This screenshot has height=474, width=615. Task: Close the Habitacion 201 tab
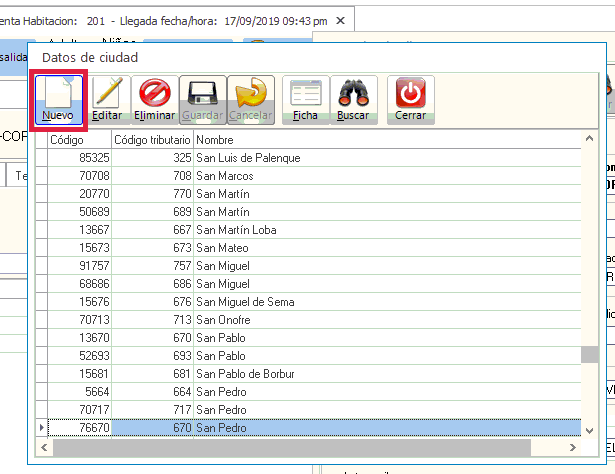coord(341,19)
